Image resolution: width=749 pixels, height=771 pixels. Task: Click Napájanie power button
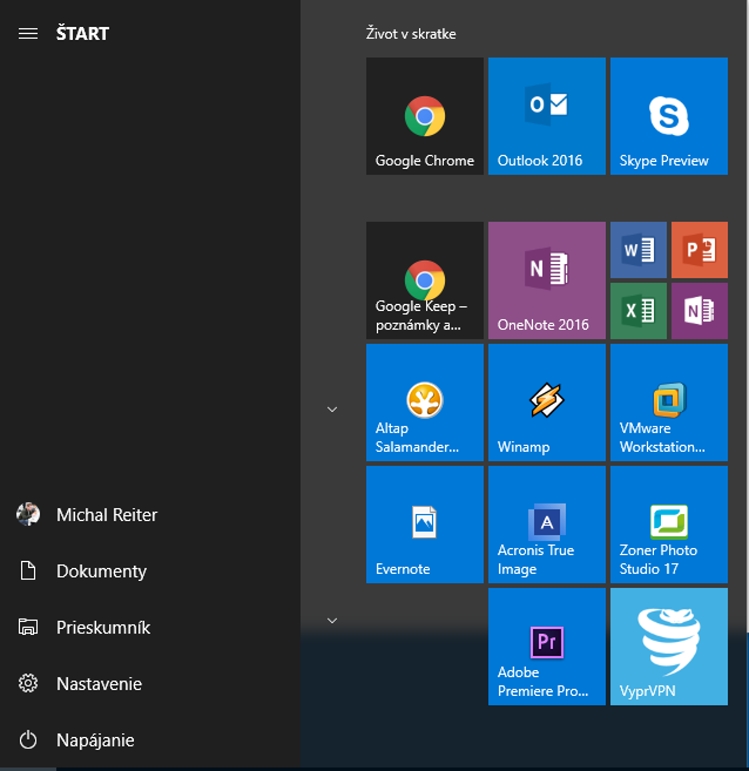(x=94, y=740)
